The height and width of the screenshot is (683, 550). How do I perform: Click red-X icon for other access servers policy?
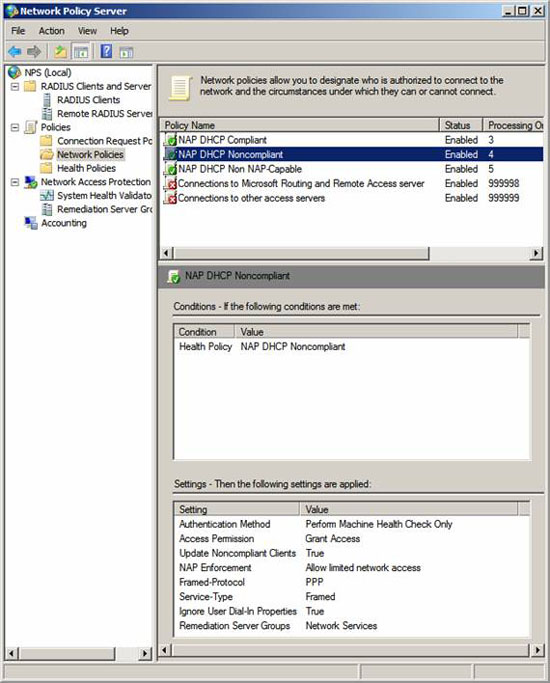tap(170, 198)
